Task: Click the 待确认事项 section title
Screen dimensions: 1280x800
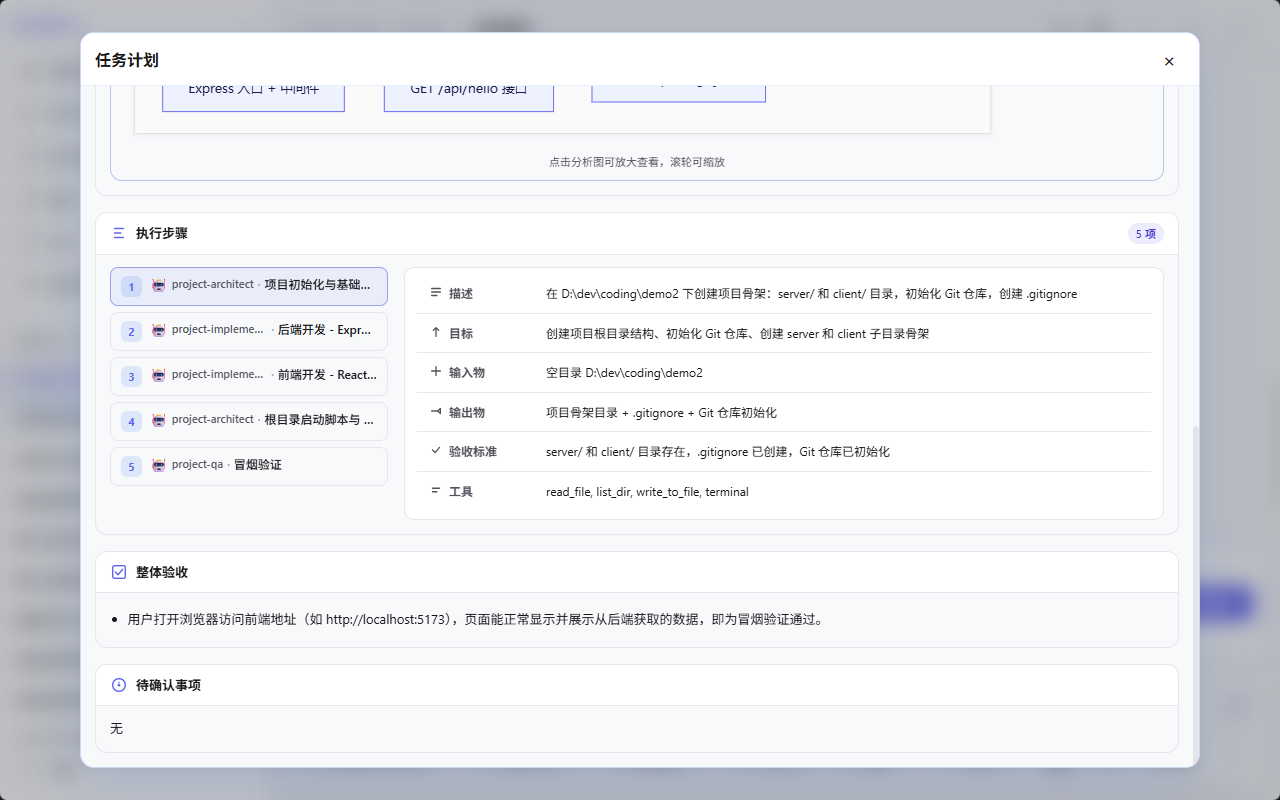Action: tap(168, 685)
